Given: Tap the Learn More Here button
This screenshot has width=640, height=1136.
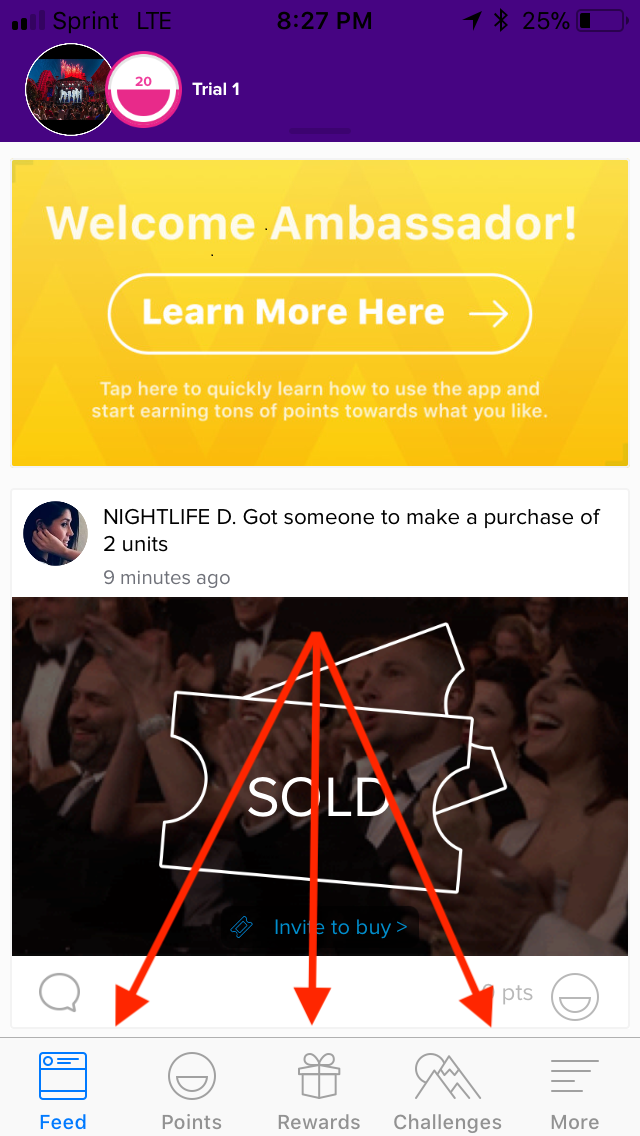Looking at the screenshot, I should coord(320,313).
